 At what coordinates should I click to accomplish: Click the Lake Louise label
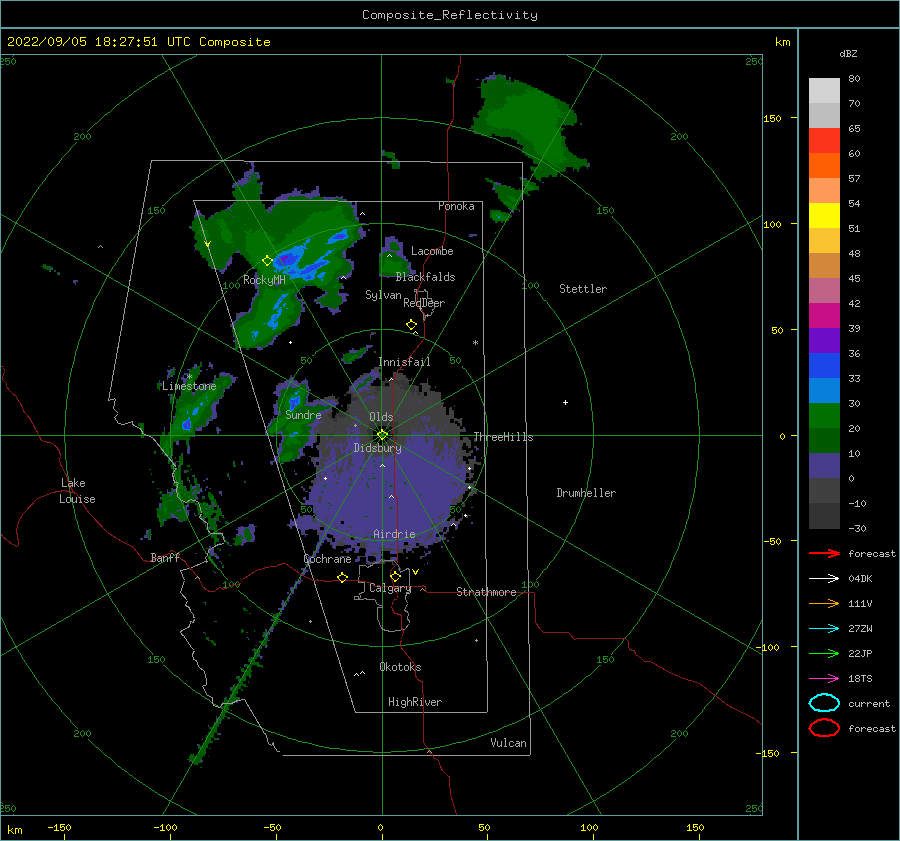click(x=77, y=491)
